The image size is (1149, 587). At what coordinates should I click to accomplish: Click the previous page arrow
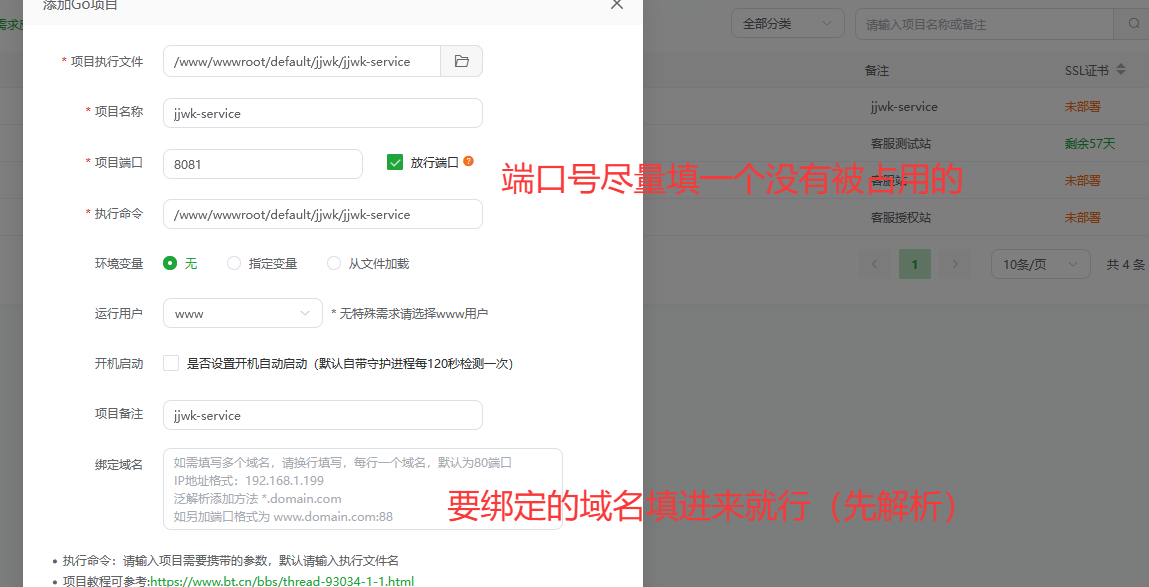(875, 263)
